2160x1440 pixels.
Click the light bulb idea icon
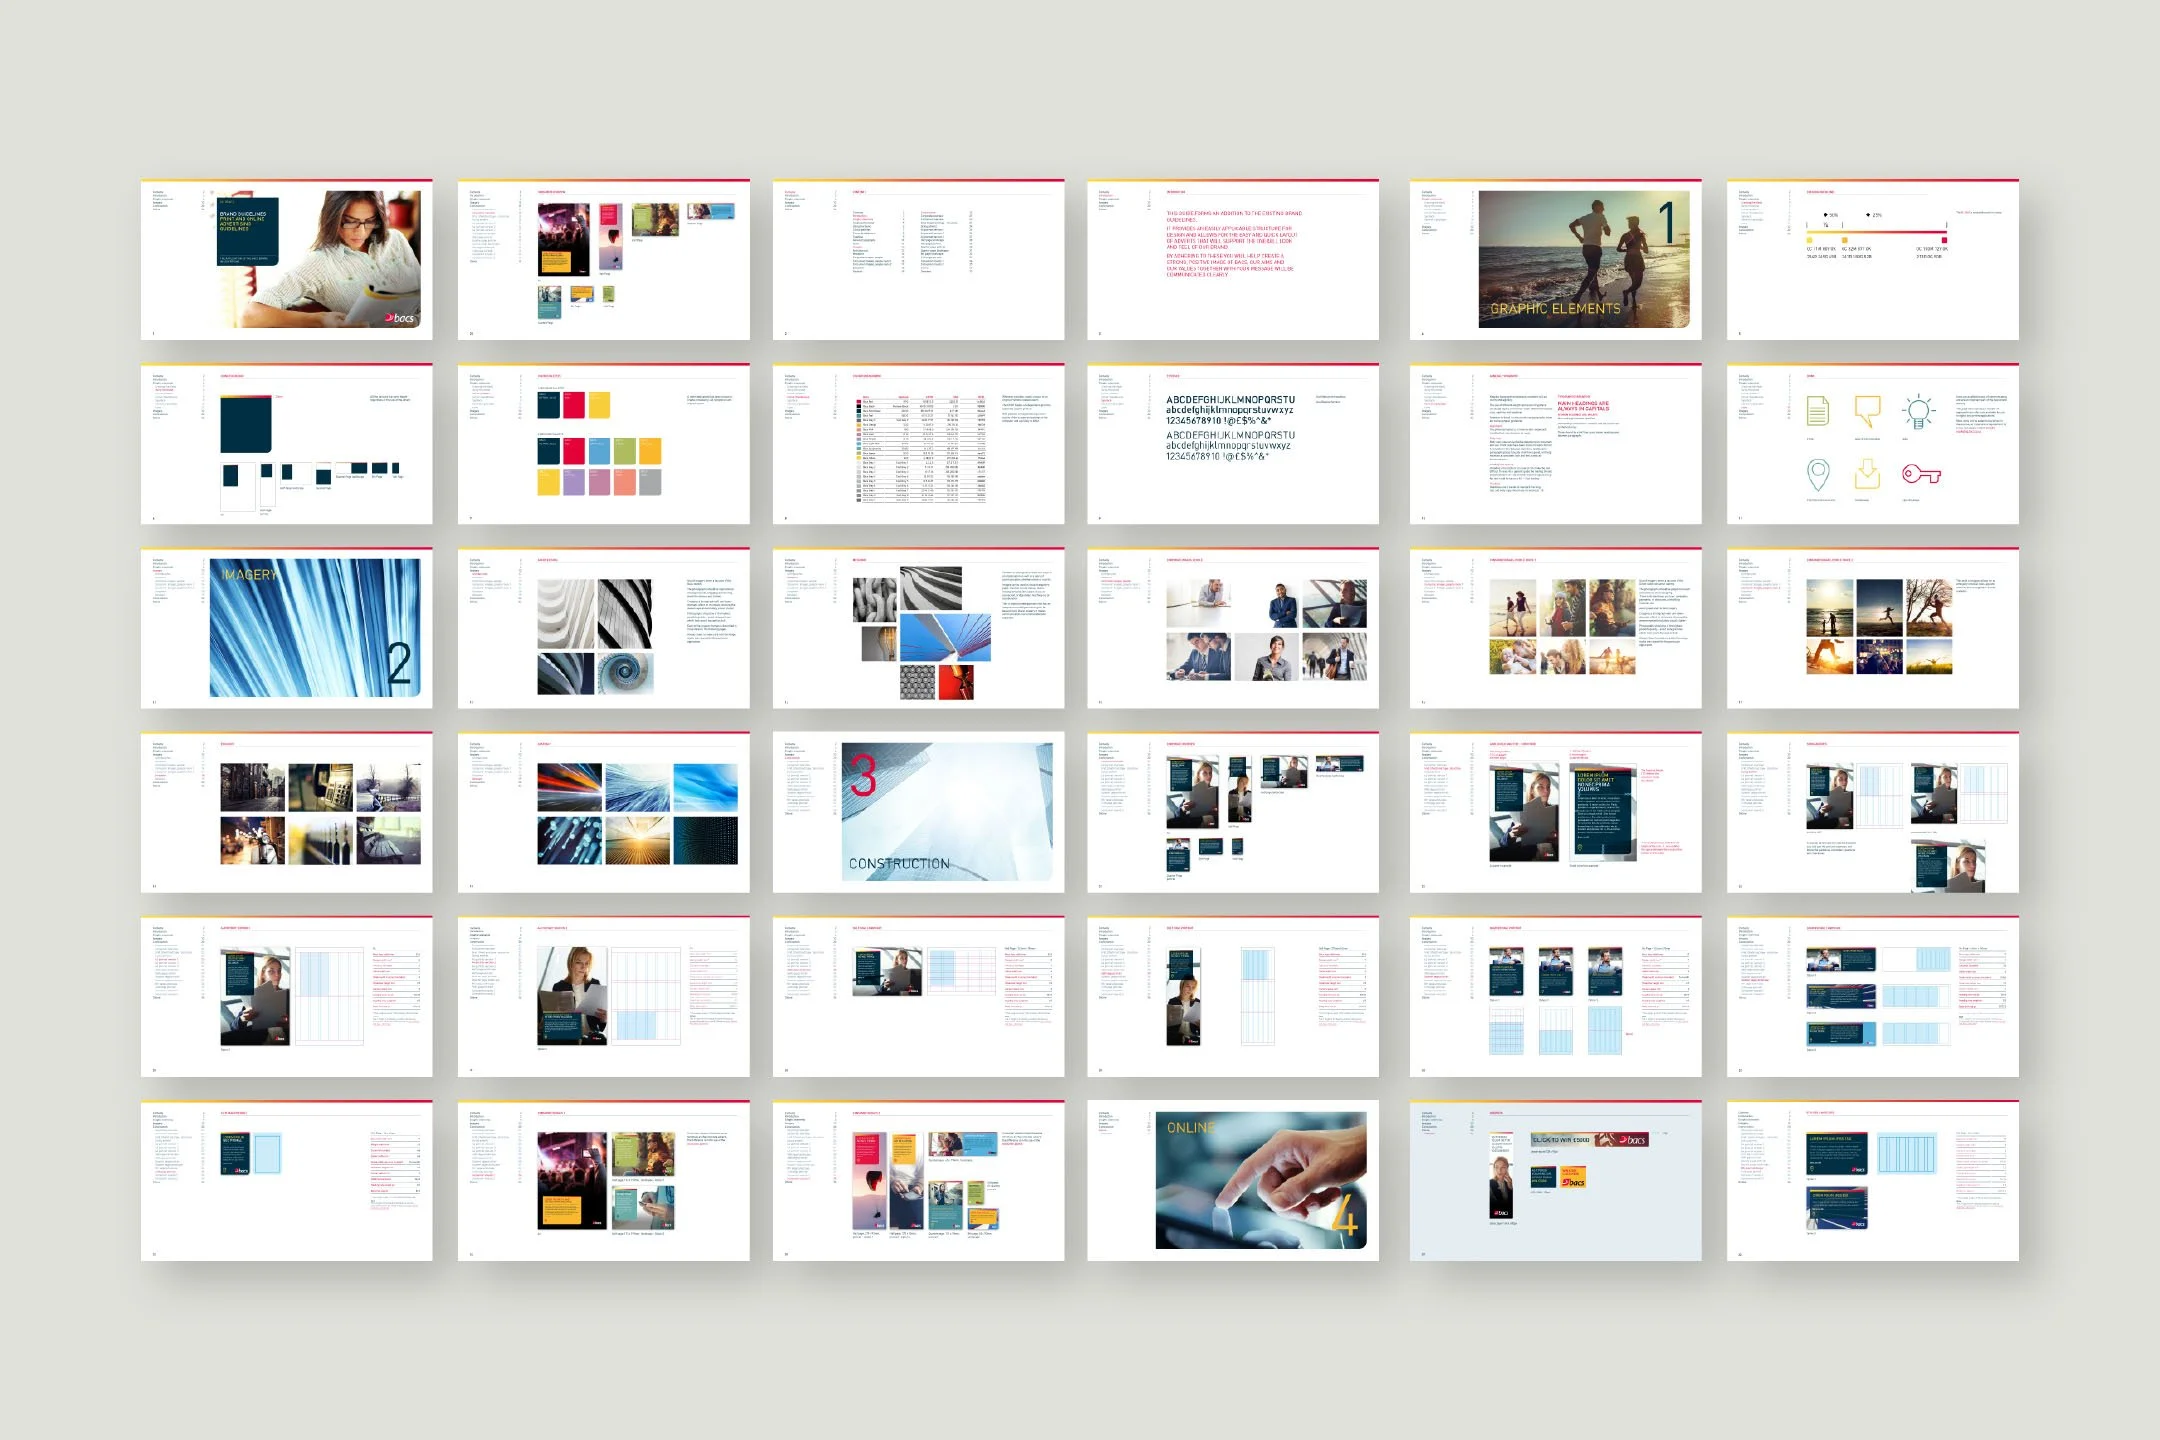(1918, 411)
